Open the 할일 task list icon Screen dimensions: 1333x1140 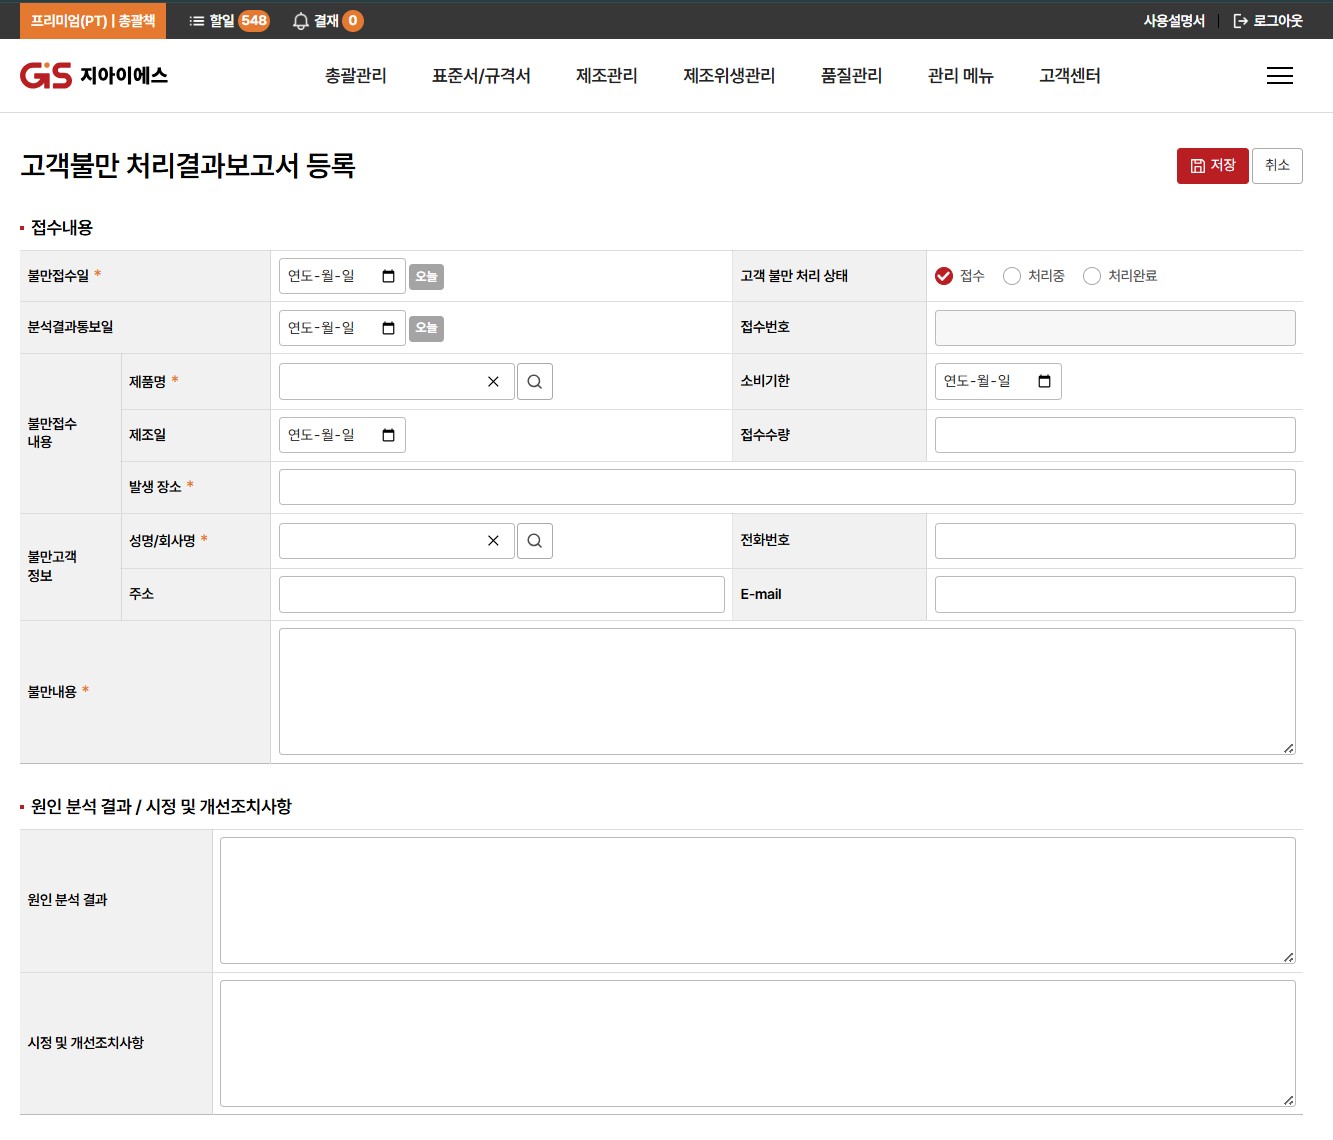click(197, 21)
